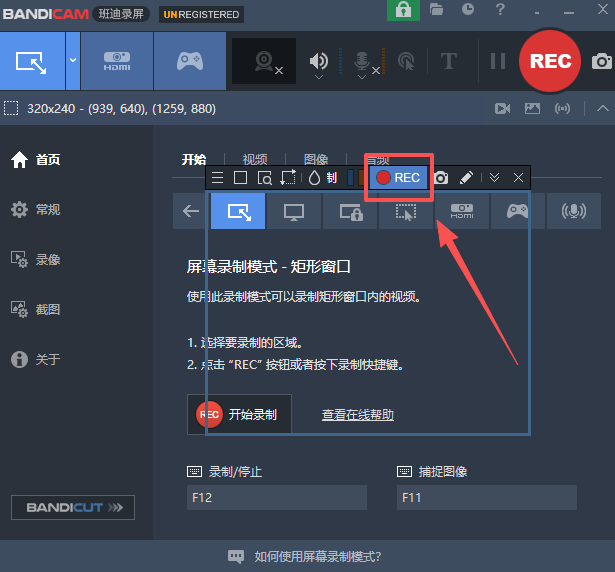The image size is (615, 572).
Task: Select HDMI device recording mode in top toolbar
Action: point(117,61)
